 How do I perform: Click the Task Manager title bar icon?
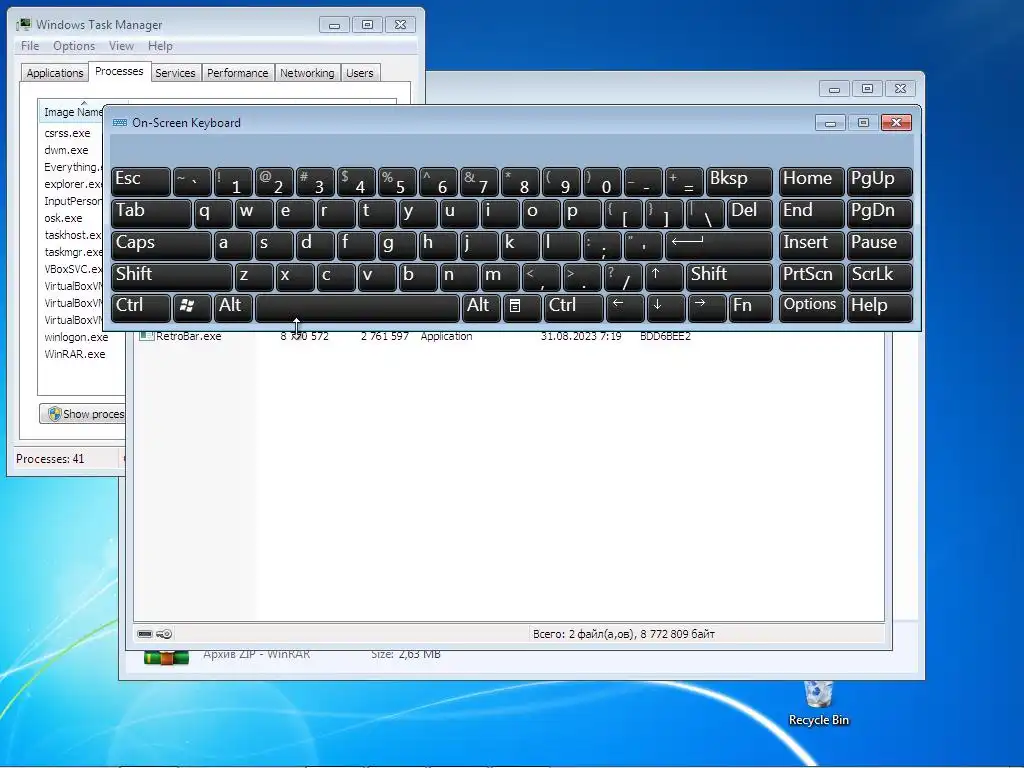(x=25, y=24)
